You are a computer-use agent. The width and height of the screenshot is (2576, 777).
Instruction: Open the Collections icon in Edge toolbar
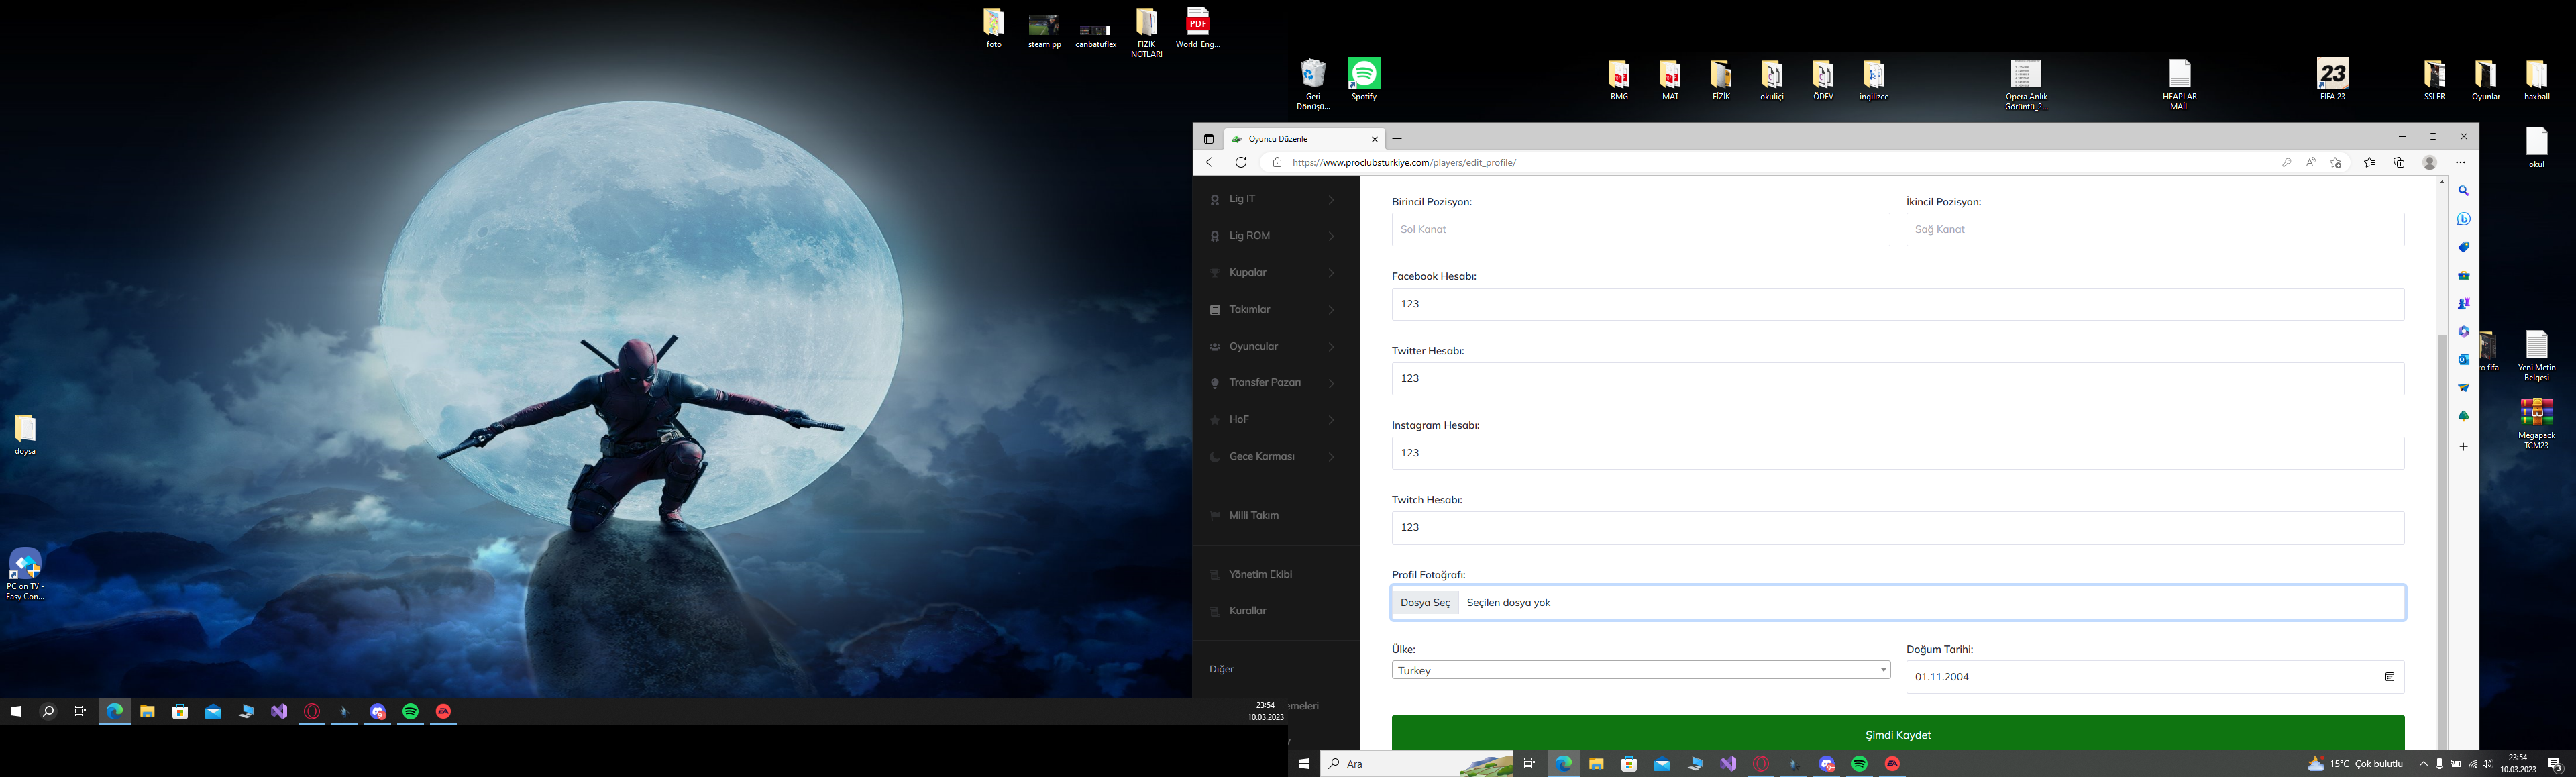point(2399,162)
